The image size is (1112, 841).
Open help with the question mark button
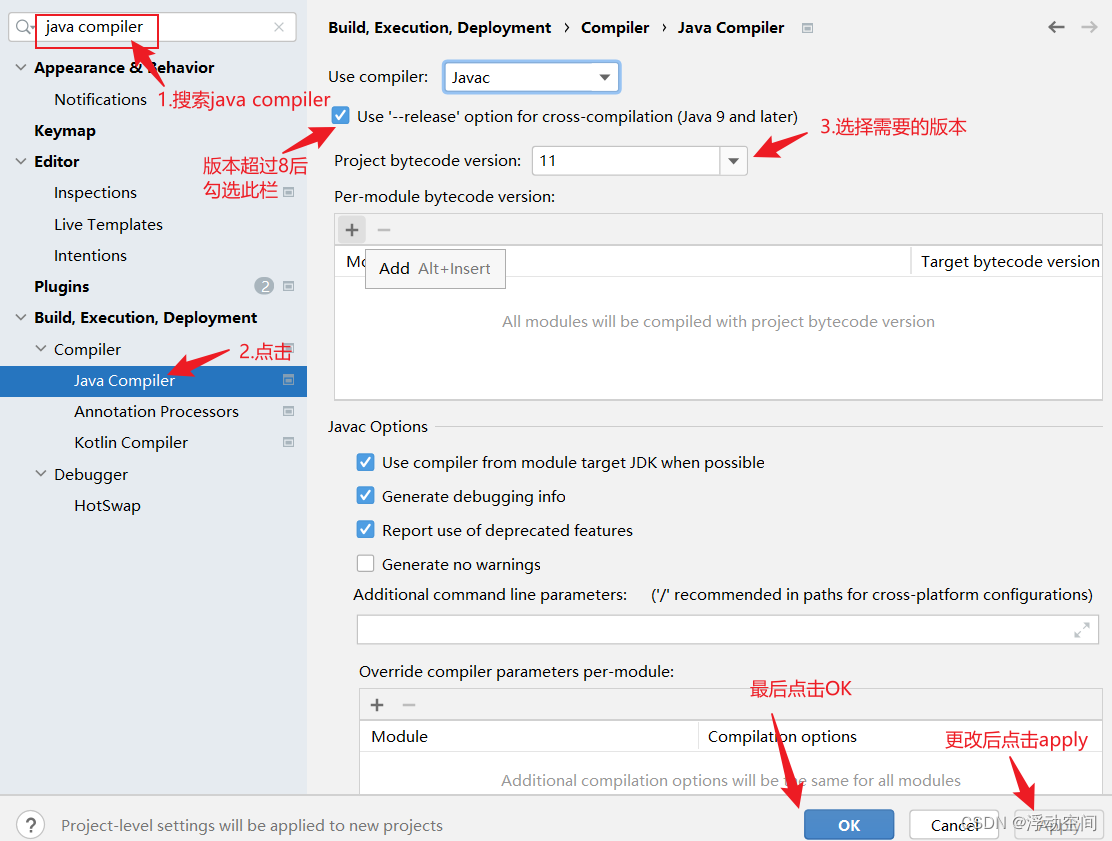point(30,825)
